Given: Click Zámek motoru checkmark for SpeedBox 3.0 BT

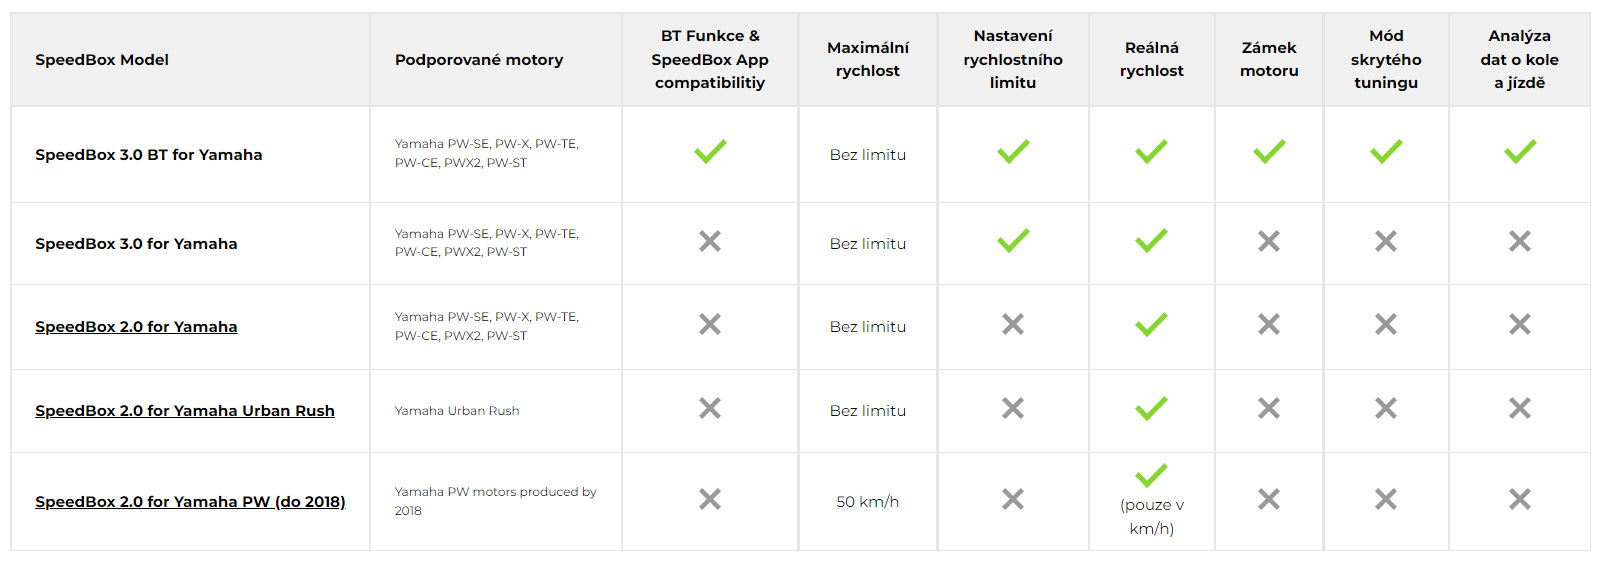Looking at the screenshot, I should (1269, 152).
